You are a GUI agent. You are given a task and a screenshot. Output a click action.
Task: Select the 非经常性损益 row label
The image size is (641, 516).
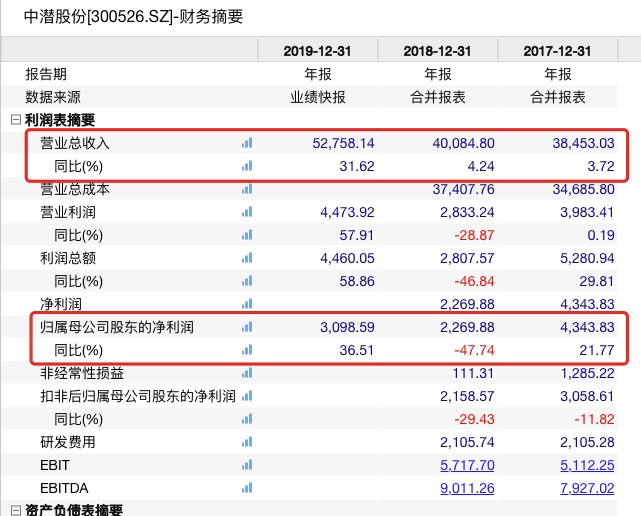82,373
